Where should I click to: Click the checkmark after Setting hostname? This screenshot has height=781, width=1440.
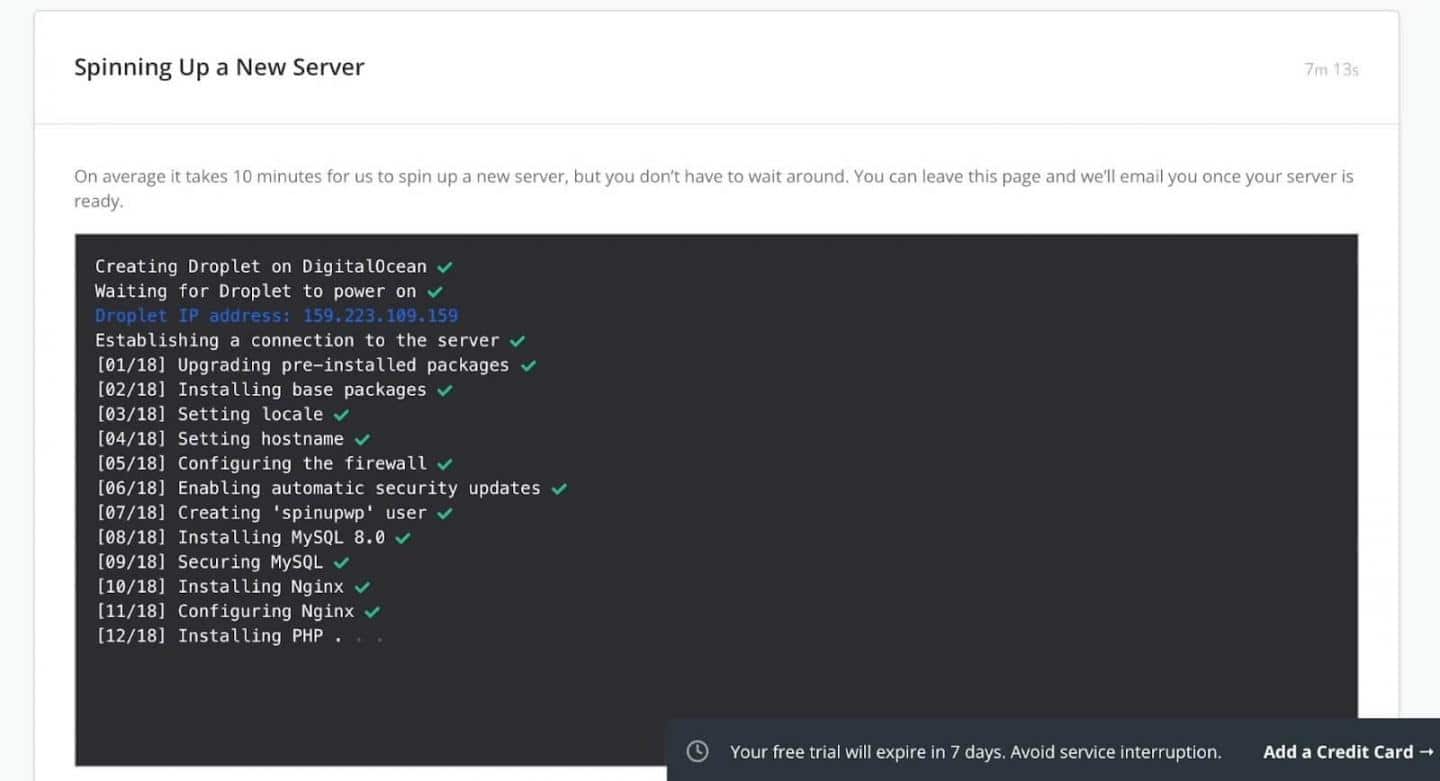coord(362,439)
